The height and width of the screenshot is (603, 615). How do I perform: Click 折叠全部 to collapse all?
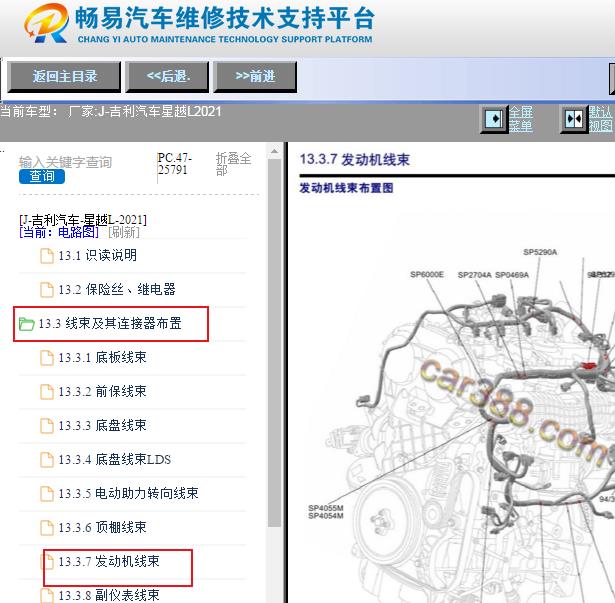click(x=233, y=164)
